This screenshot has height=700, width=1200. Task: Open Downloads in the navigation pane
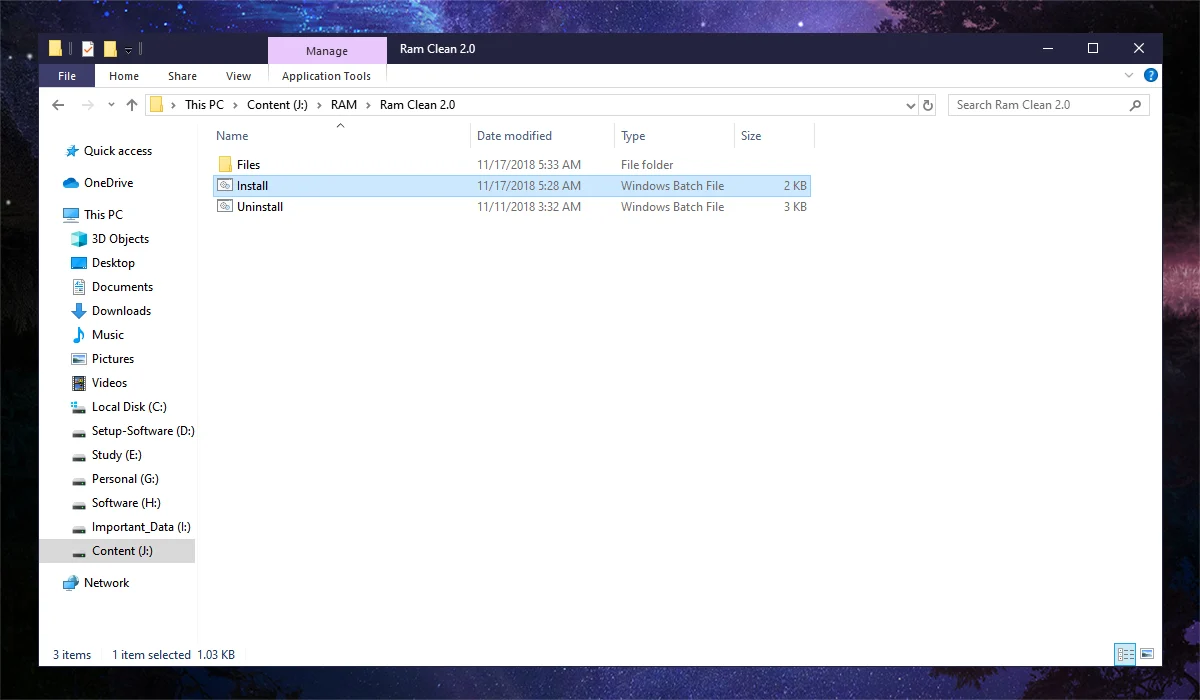(121, 311)
